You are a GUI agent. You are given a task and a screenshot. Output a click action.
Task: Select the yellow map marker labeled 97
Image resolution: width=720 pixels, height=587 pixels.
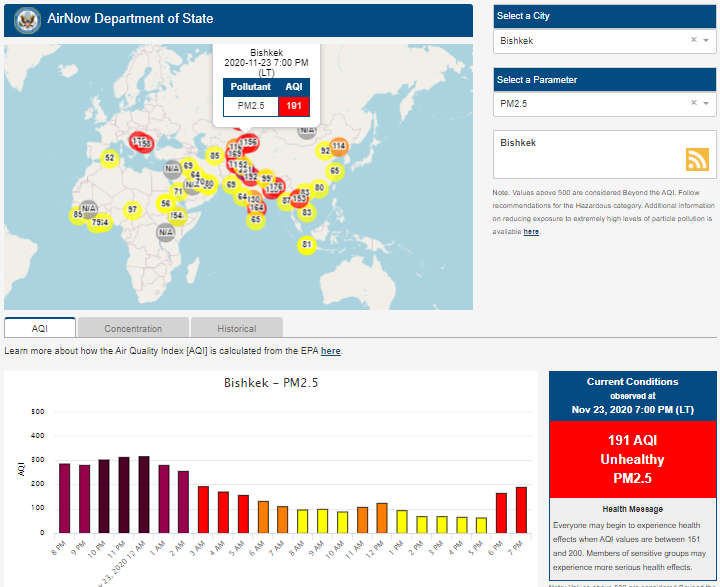click(x=131, y=210)
